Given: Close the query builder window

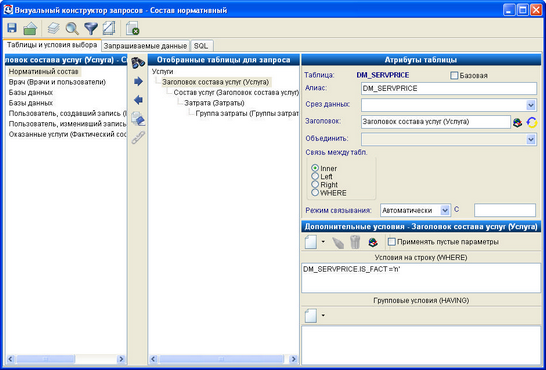Looking at the screenshot, I should click(x=536, y=10).
